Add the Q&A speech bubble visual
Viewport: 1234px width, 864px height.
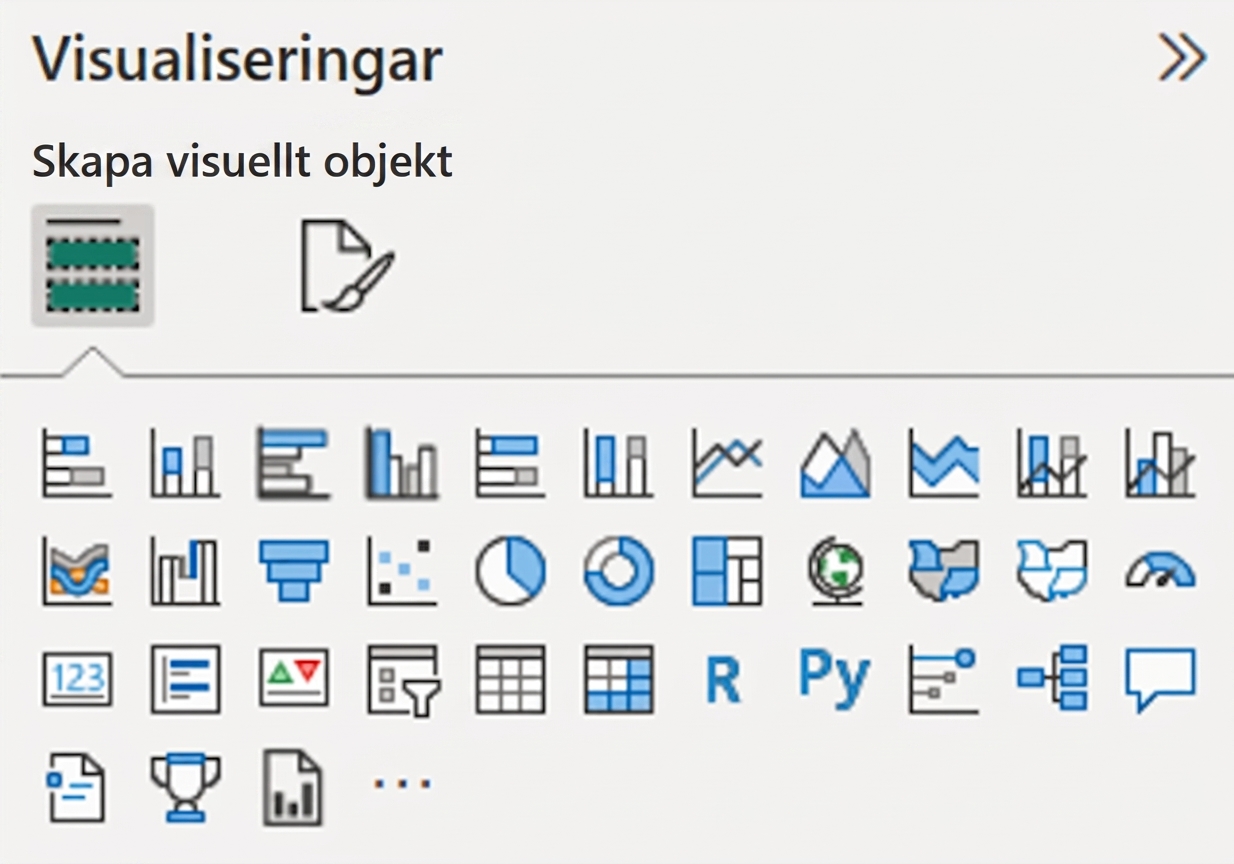coord(1160,679)
